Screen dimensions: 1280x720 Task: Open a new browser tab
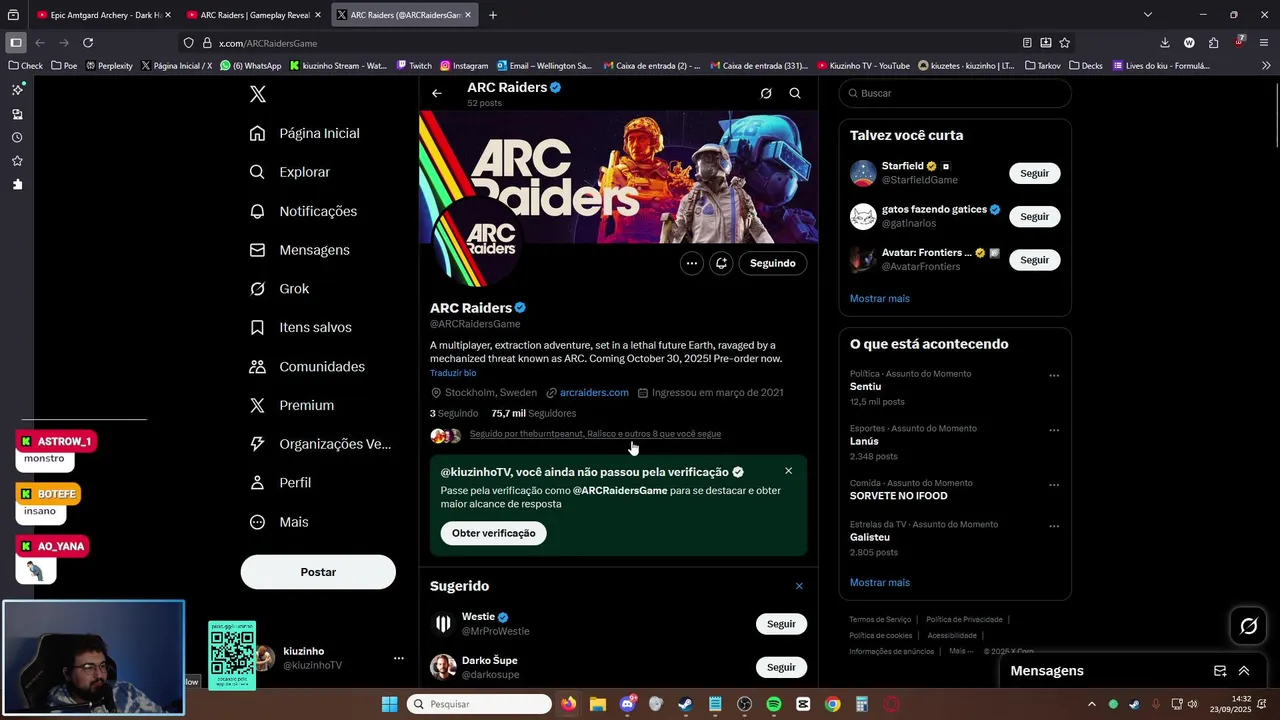pyautogui.click(x=493, y=15)
